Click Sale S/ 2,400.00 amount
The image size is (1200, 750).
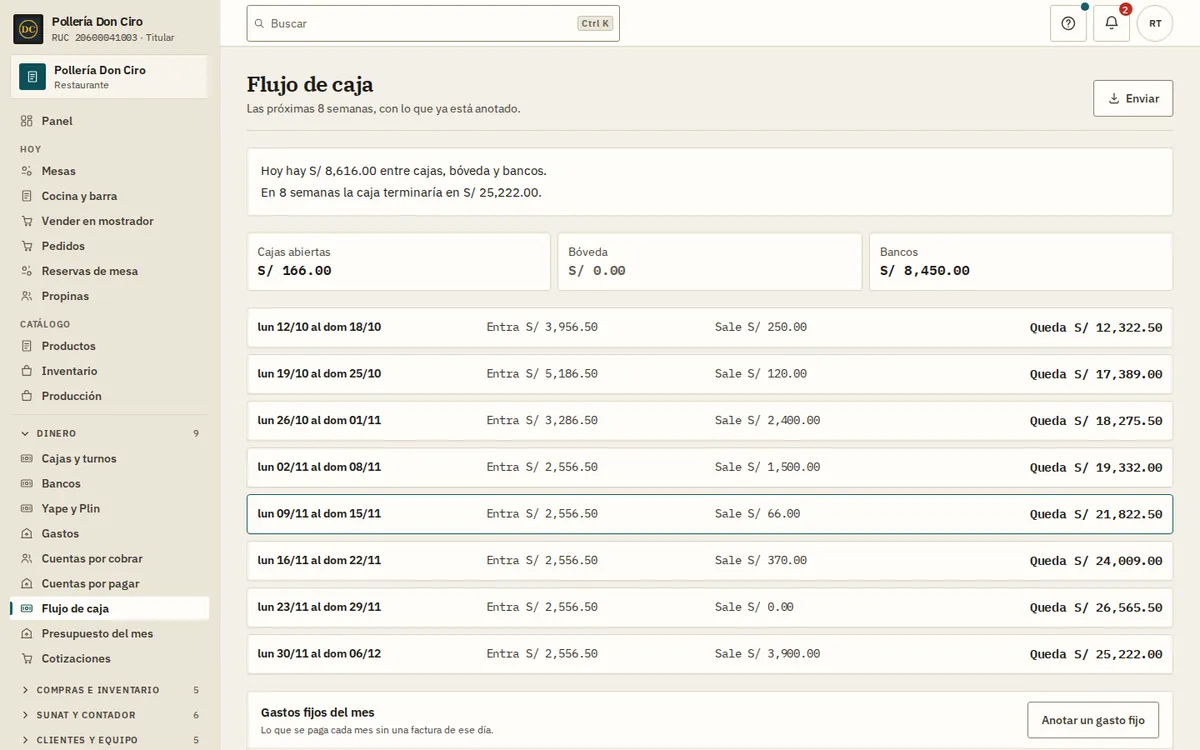click(767, 421)
